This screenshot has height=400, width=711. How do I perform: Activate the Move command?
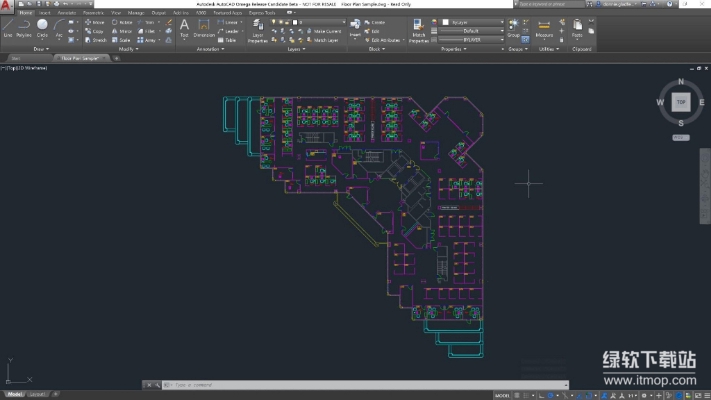pos(94,22)
